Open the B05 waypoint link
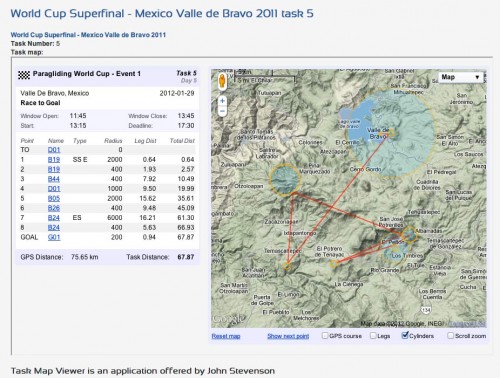Screen dimensions: 500x378 point(54,198)
